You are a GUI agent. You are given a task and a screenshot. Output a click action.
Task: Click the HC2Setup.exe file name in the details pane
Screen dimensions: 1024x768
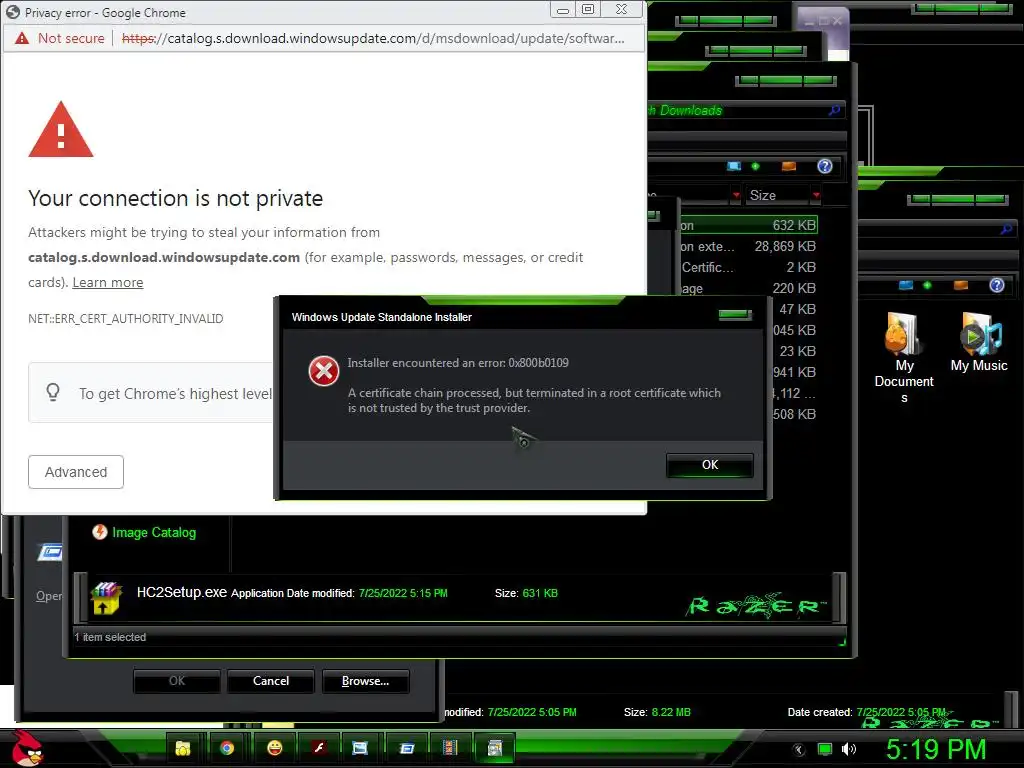182,592
